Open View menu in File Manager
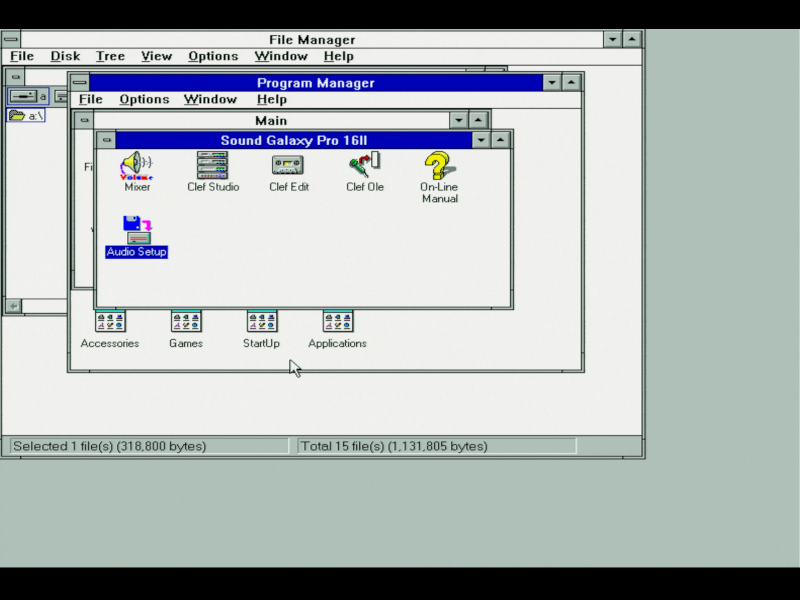The width and height of the screenshot is (800, 600). pos(156,56)
